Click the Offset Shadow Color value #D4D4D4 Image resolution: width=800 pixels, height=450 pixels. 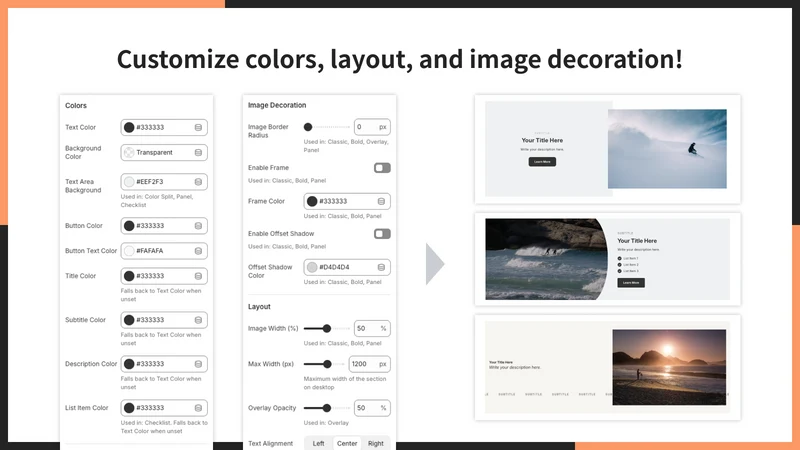[x=334, y=267]
